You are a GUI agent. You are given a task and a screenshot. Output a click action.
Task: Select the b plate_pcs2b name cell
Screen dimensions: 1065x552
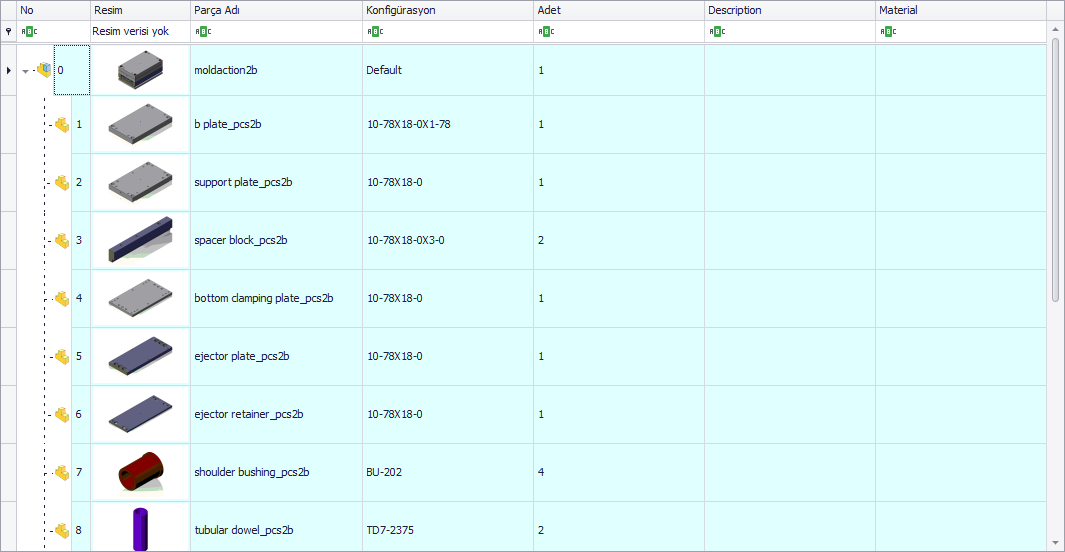tap(276, 124)
